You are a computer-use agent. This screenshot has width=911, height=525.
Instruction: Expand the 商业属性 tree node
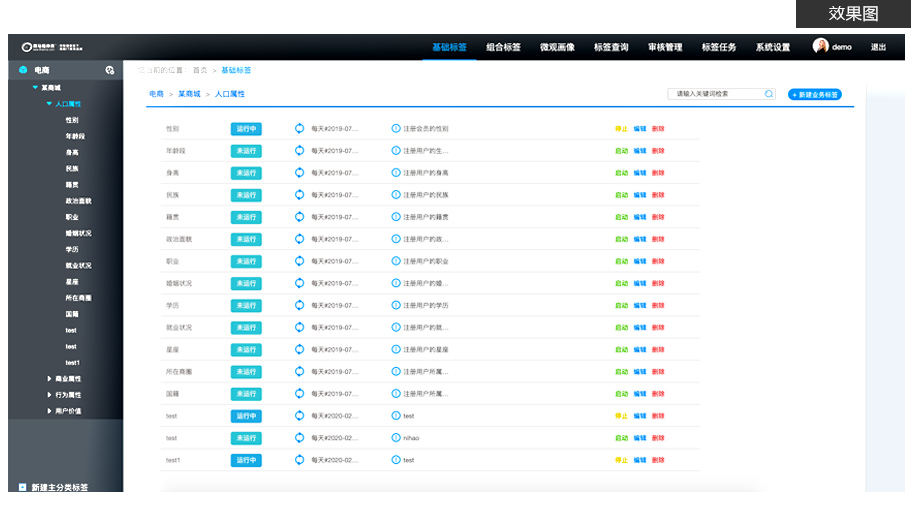point(49,379)
